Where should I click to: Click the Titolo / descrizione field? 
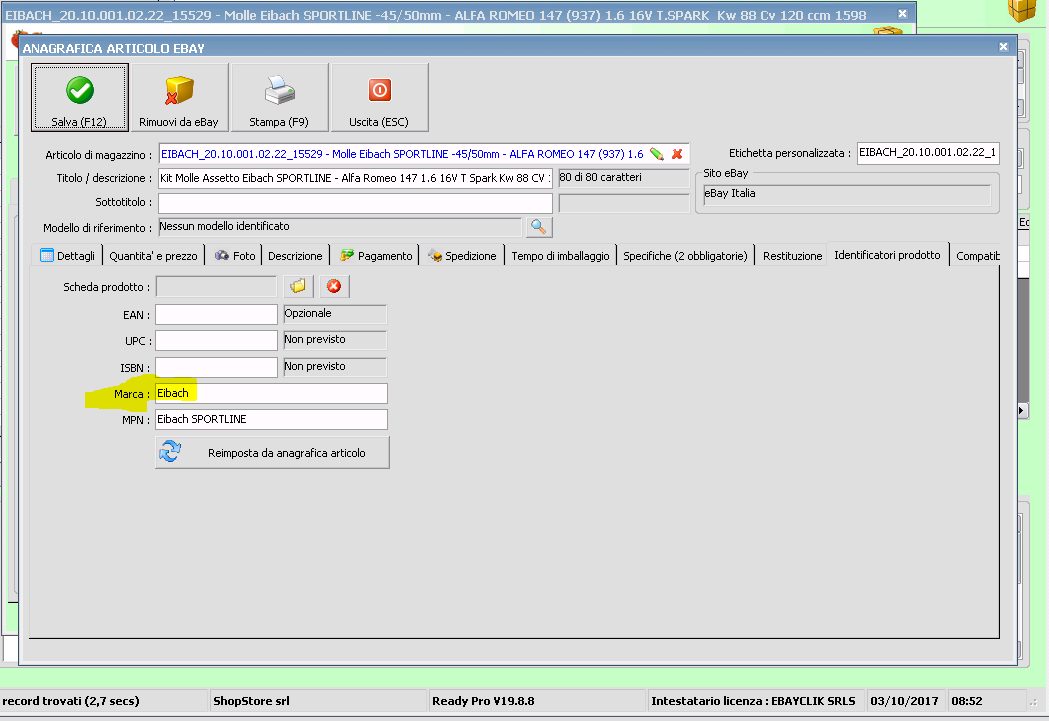355,178
